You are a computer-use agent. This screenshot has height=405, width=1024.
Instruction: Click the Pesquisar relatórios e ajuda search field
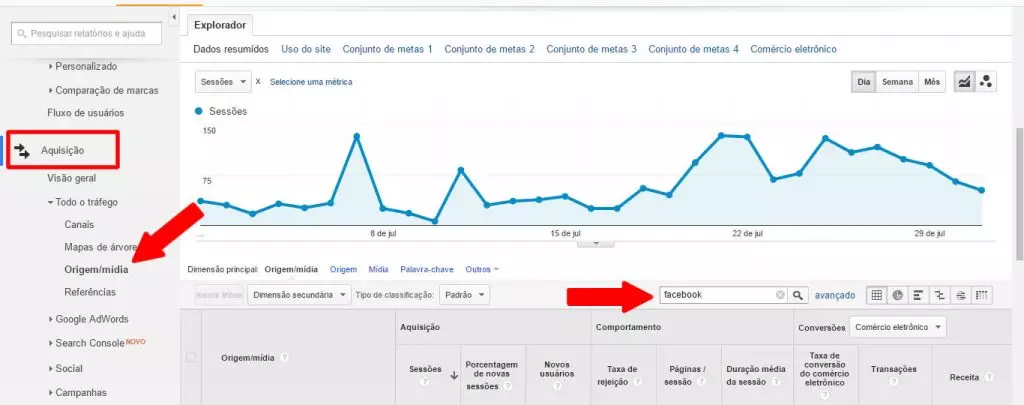[86, 34]
